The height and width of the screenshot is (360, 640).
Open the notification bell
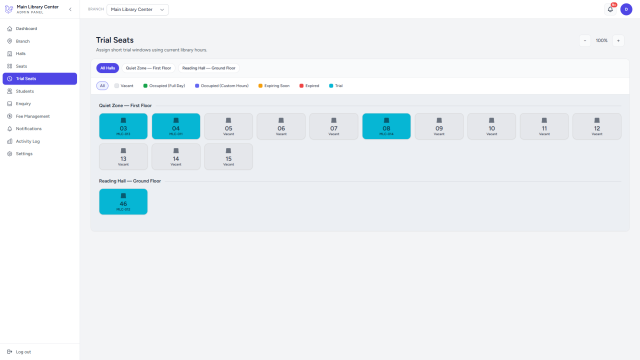tap(610, 9)
